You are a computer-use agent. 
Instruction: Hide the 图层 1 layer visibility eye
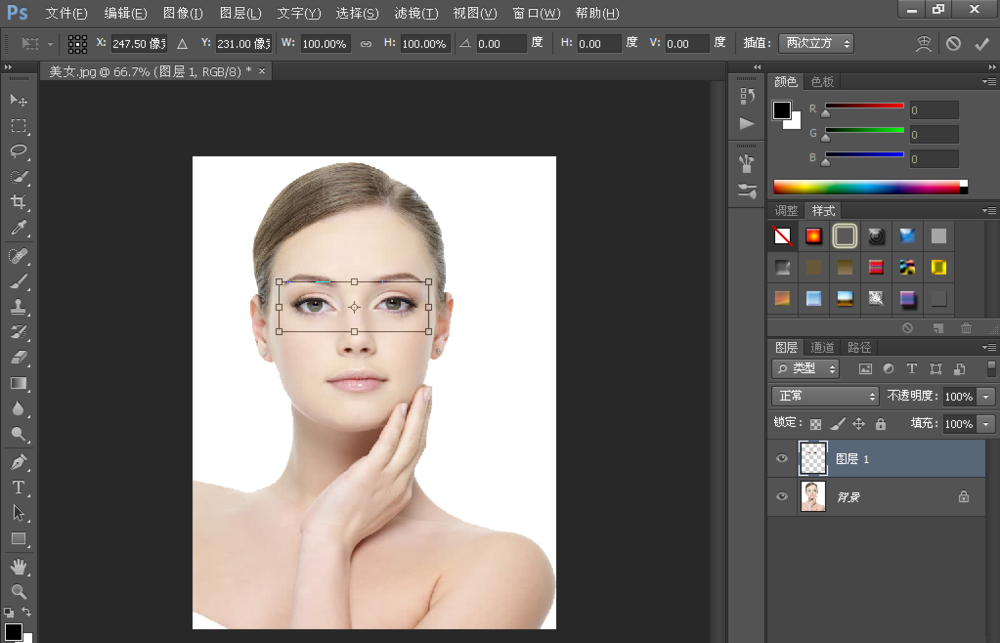[x=782, y=458]
